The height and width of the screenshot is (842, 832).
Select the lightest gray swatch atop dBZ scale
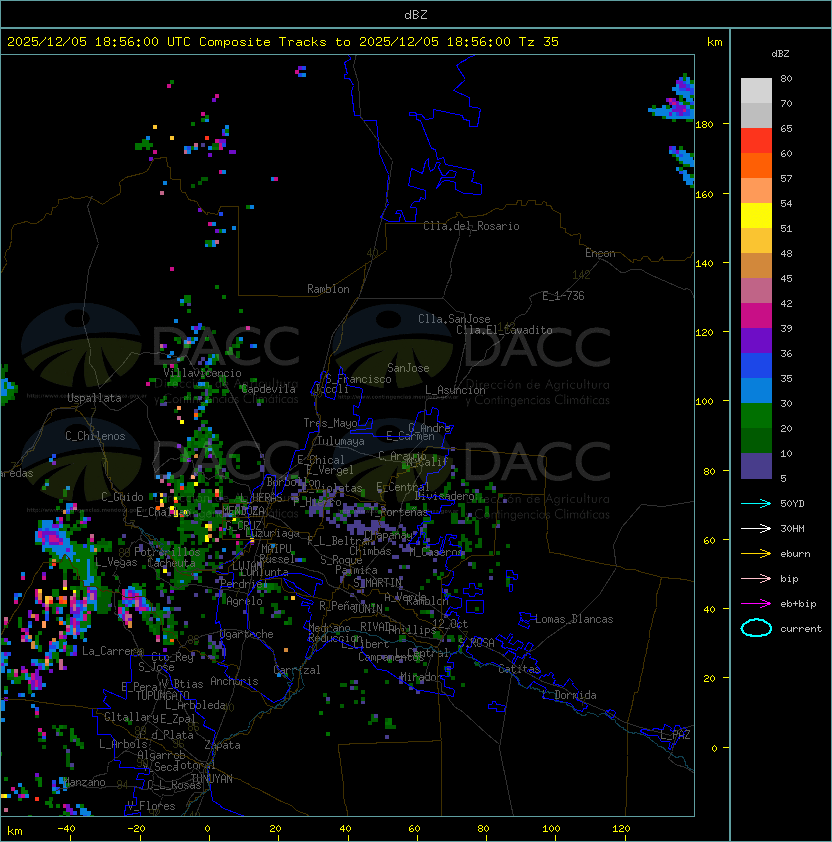[x=756, y=91]
